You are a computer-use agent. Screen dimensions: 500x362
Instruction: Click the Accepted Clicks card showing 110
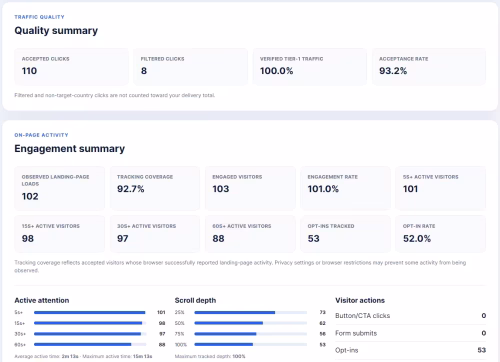[x=71, y=67]
